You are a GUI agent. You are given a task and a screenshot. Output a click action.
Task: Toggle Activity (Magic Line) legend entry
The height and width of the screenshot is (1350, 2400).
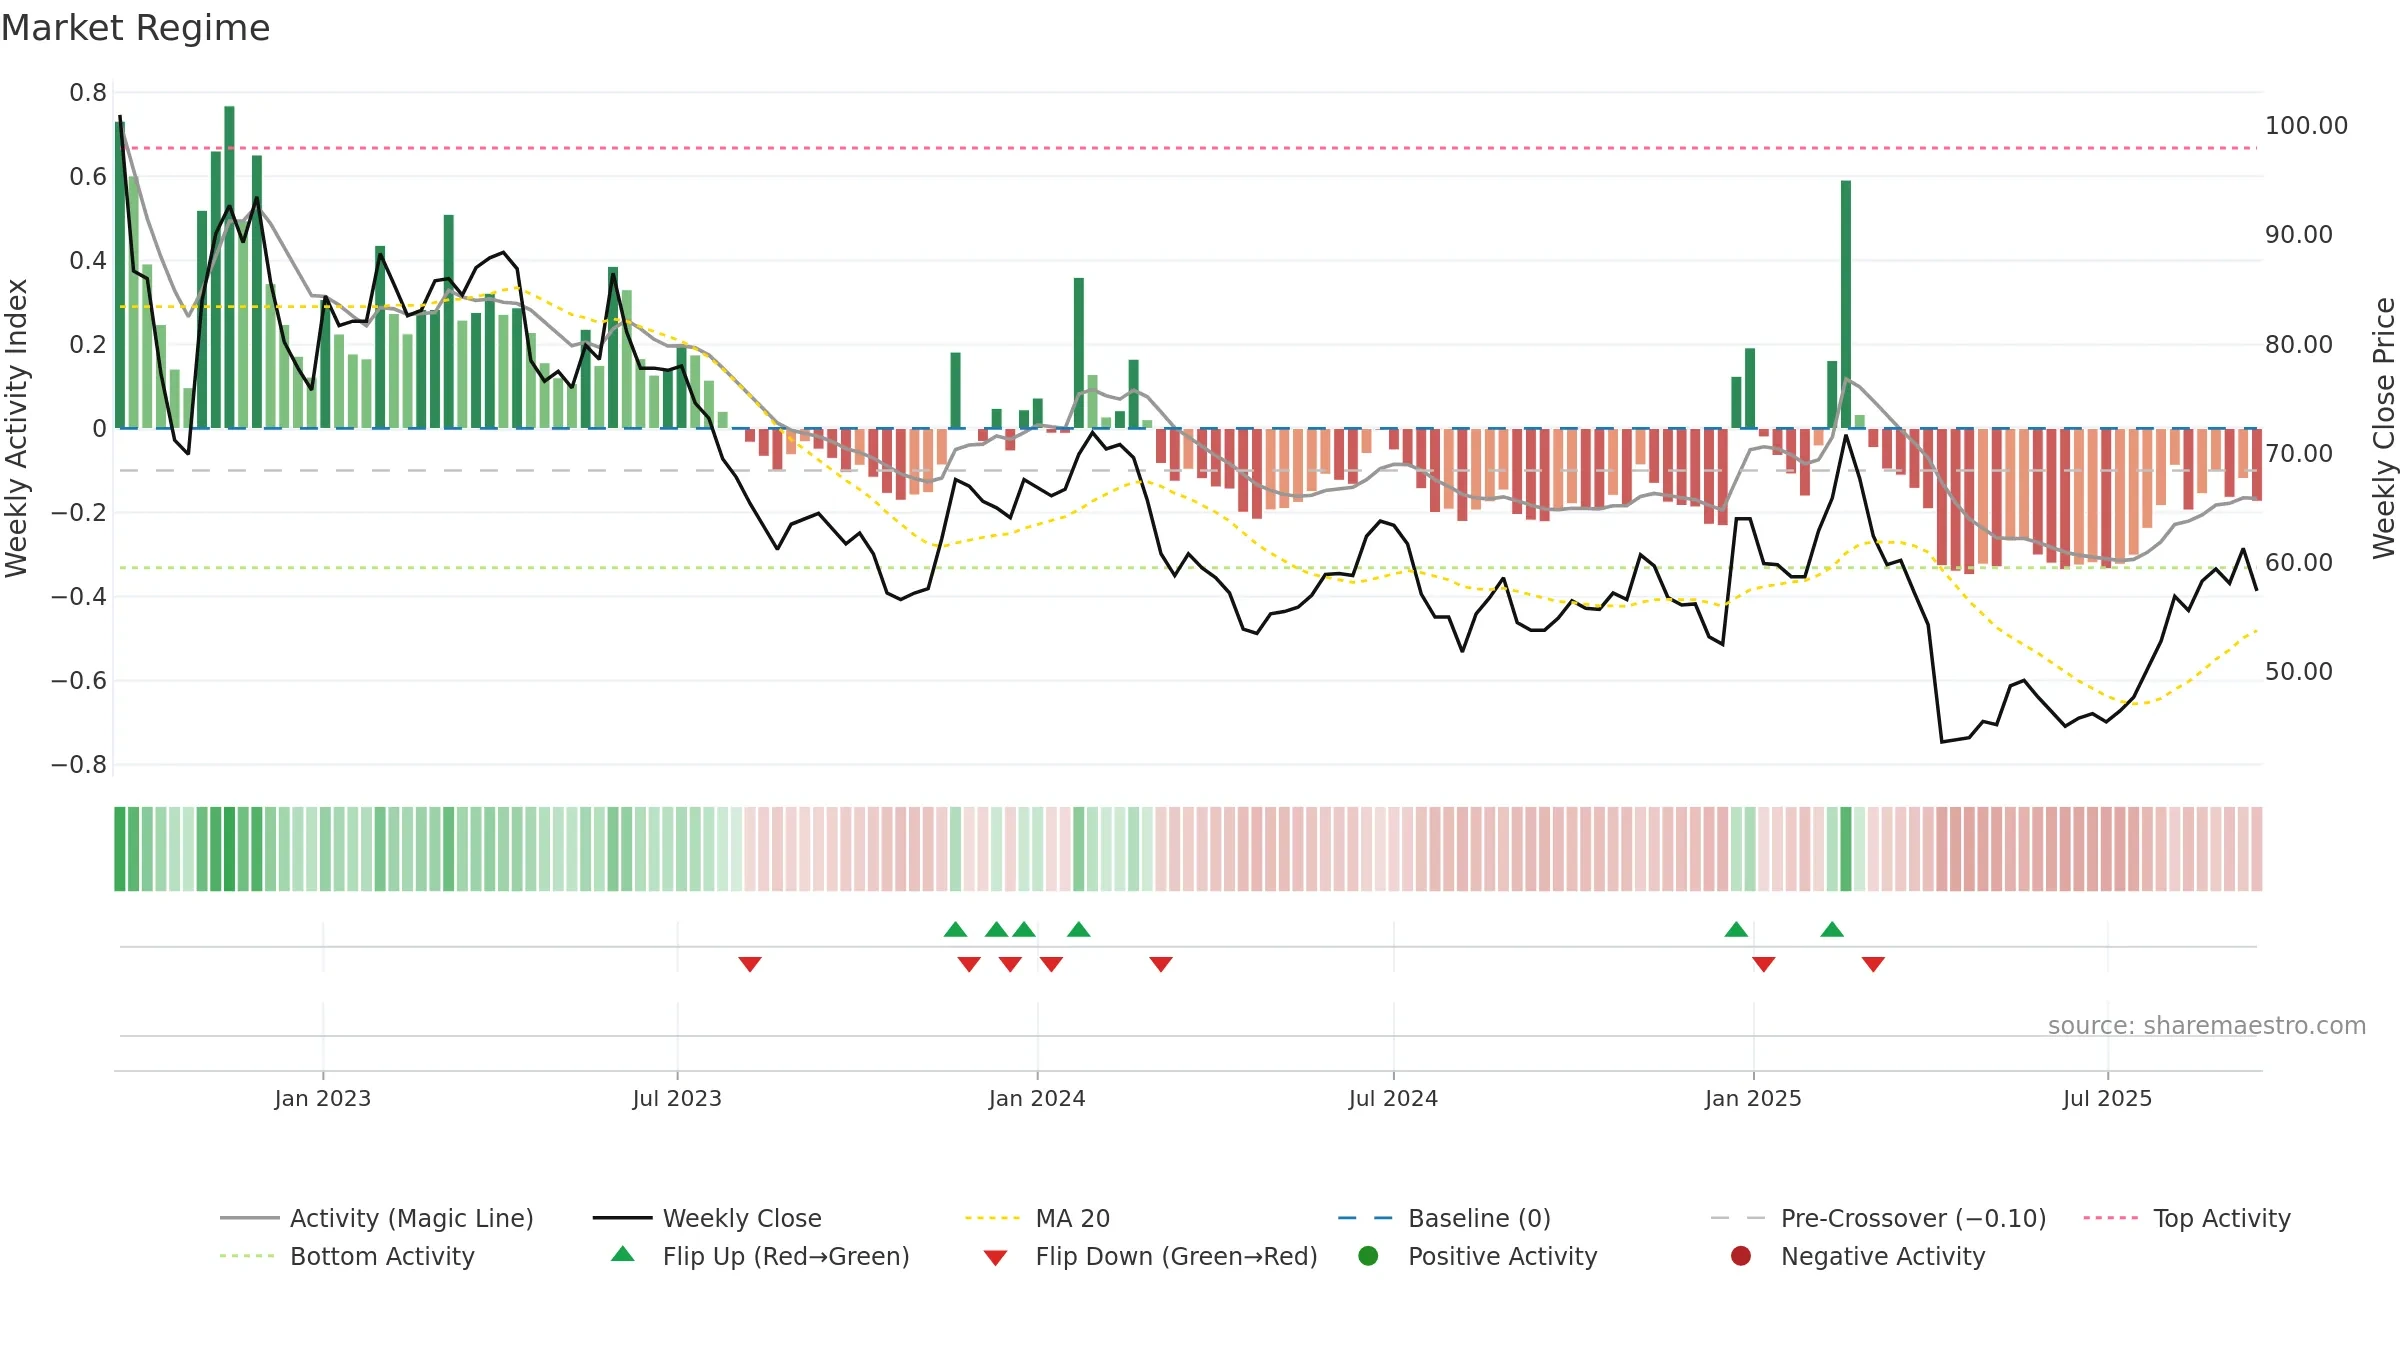click(x=377, y=1218)
